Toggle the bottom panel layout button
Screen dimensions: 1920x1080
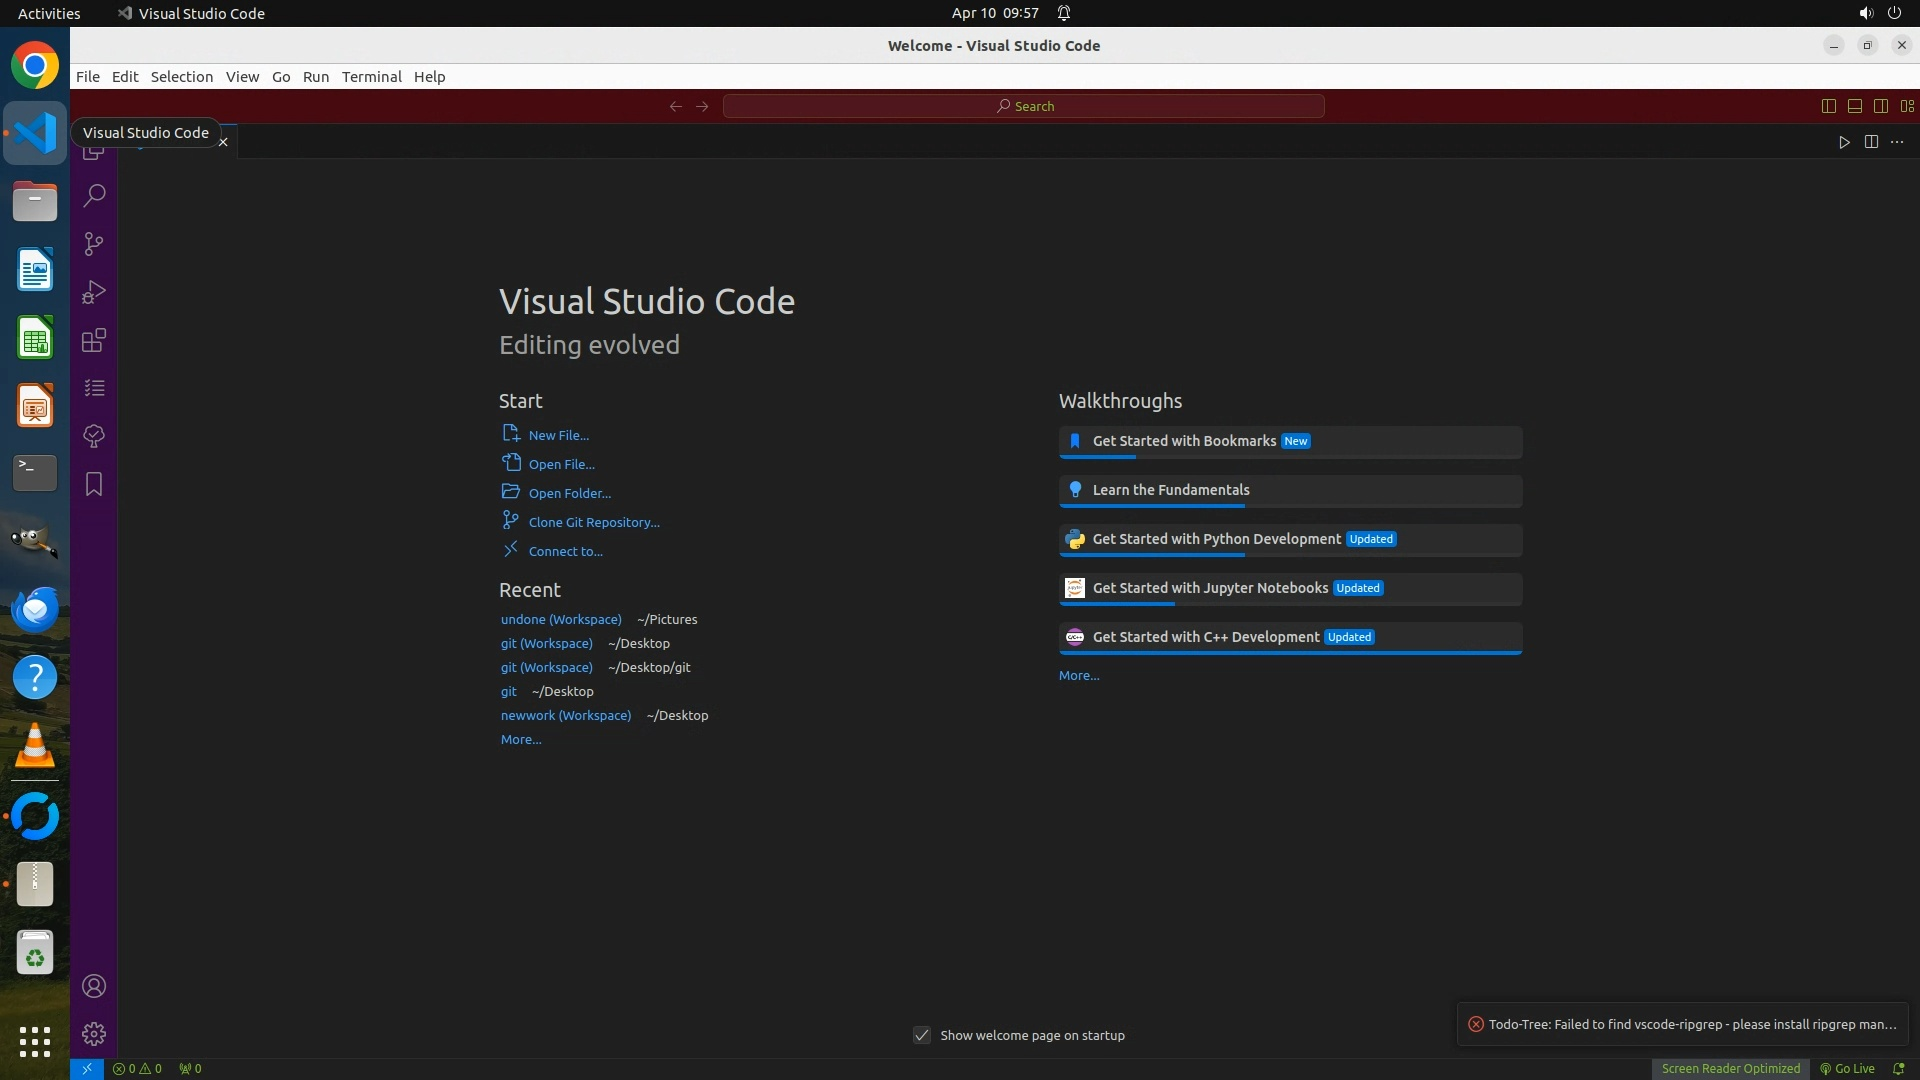1855,106
